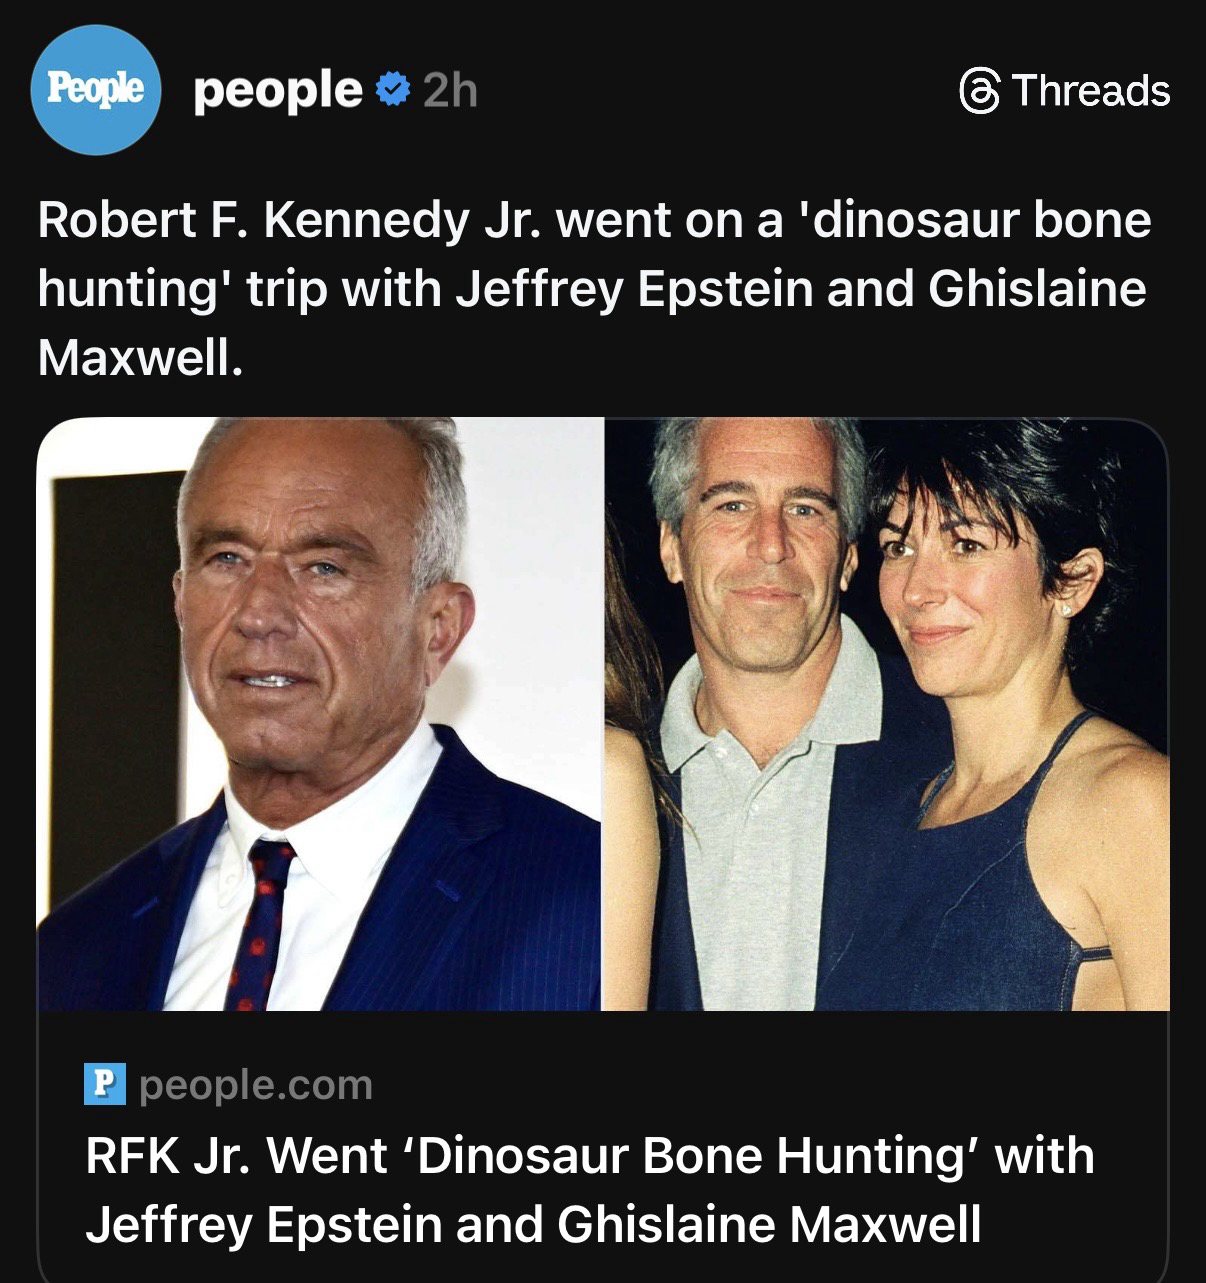Open the people.com domain link

pos(256,1085)
